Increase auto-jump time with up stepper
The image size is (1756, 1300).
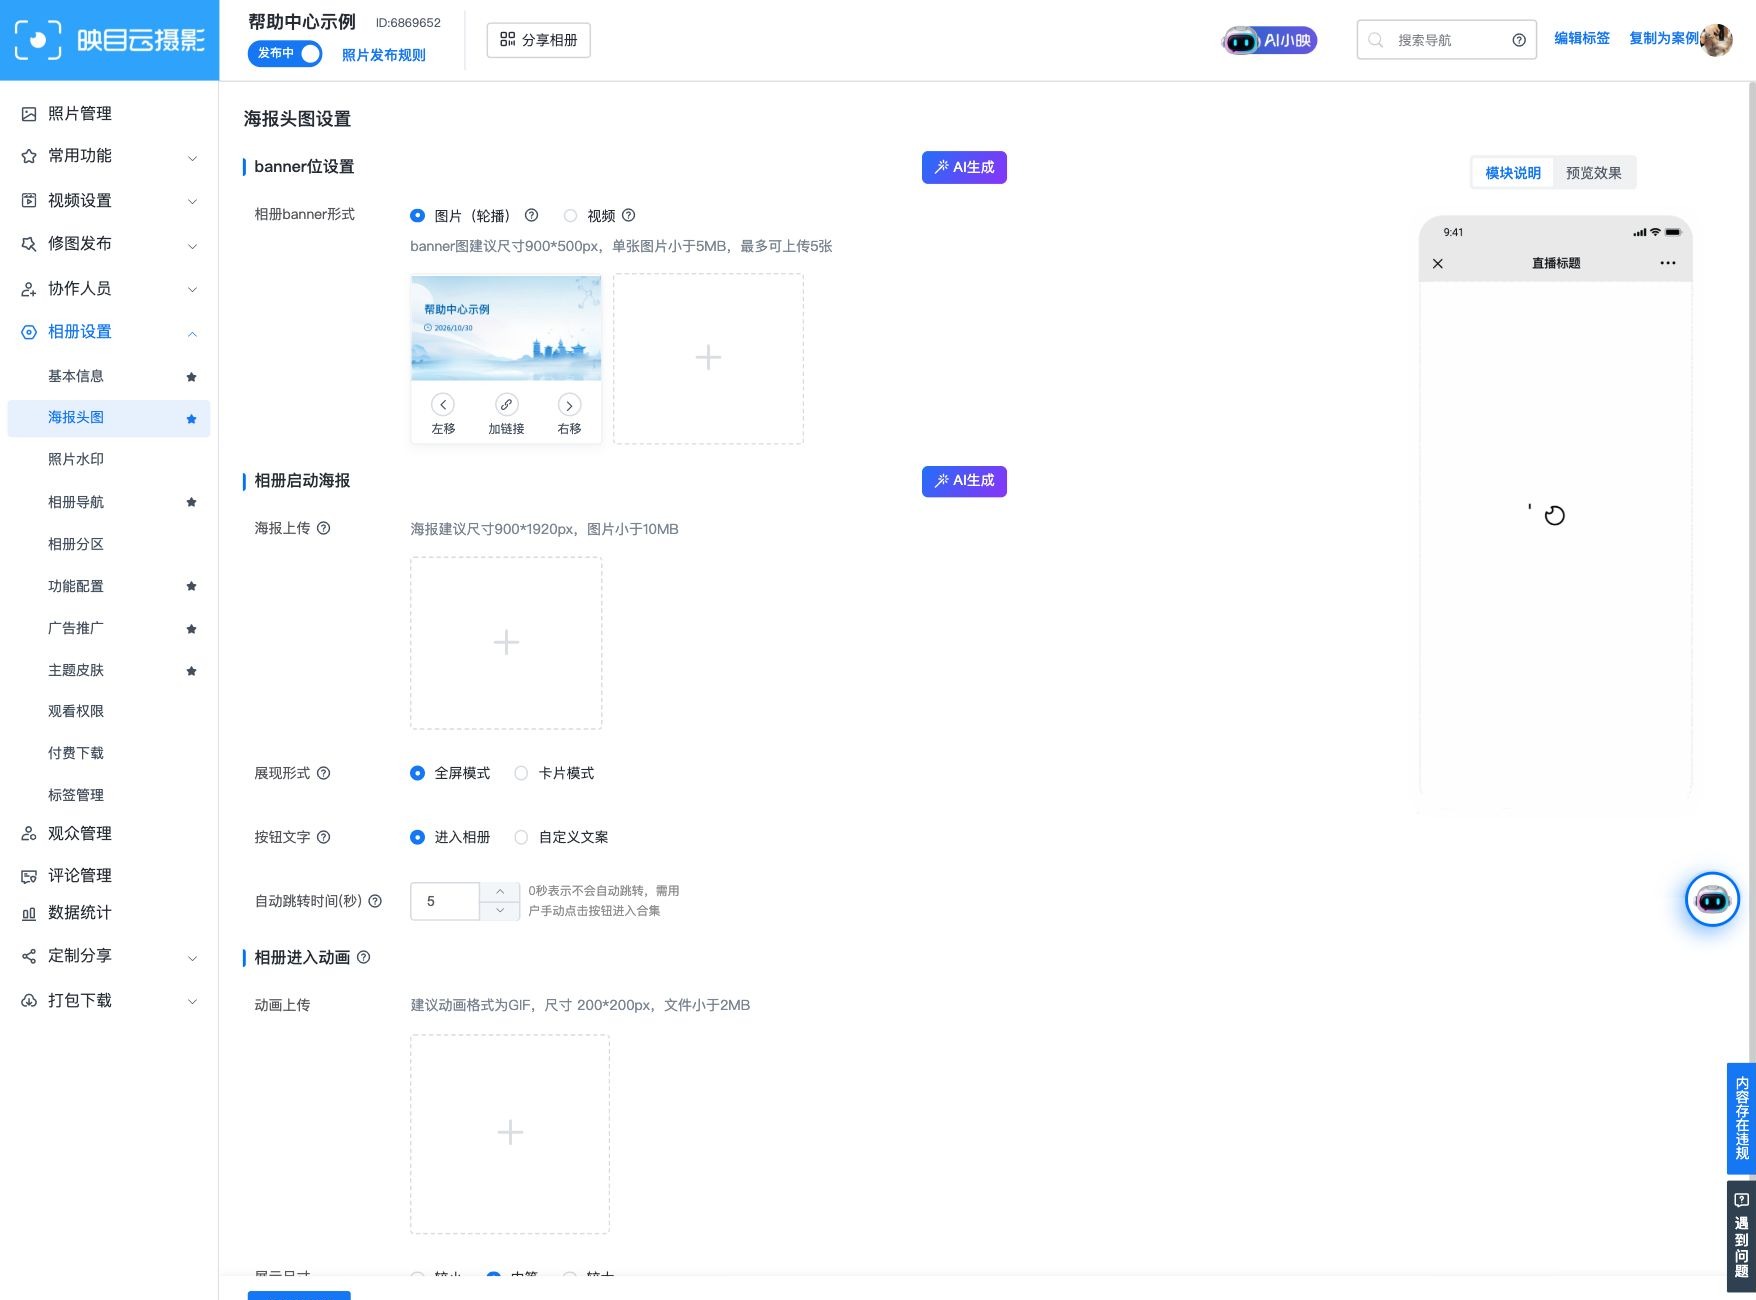pos(500,892)
